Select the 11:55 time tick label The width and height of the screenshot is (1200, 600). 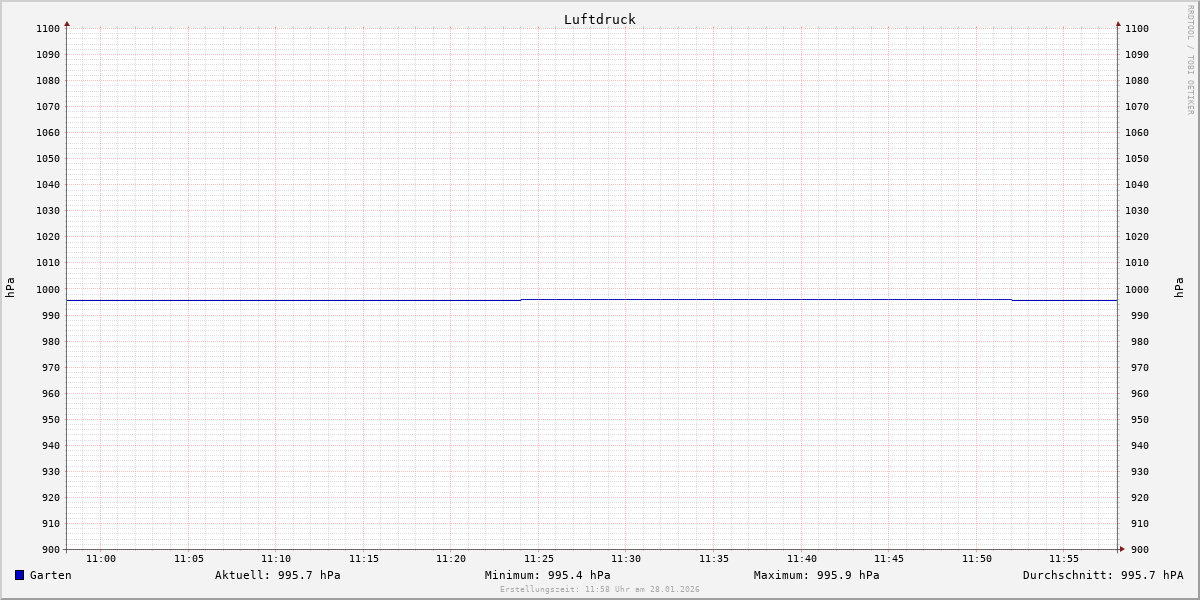click(x=1064, y=559)
